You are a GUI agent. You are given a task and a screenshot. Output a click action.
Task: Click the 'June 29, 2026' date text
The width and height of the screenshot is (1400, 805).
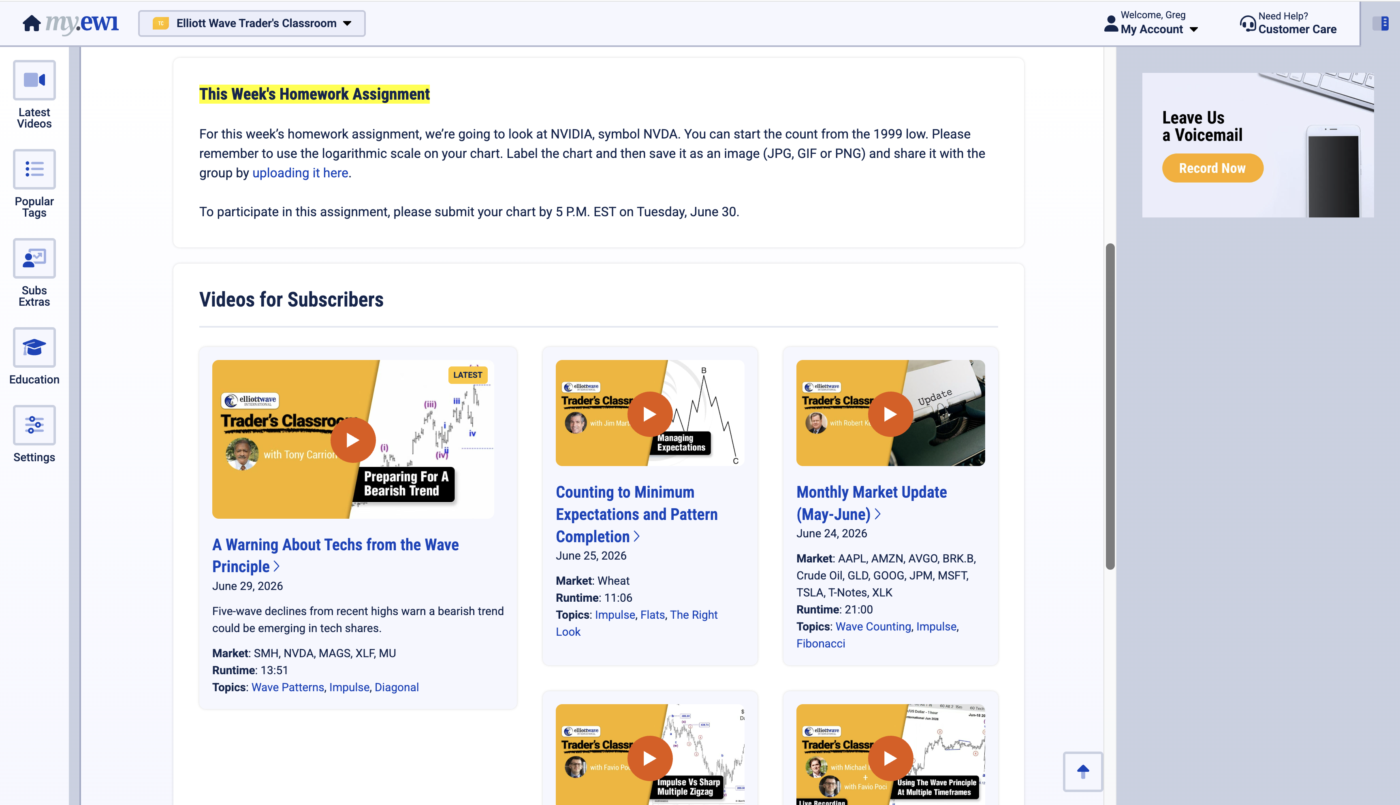tap(247, 587)
